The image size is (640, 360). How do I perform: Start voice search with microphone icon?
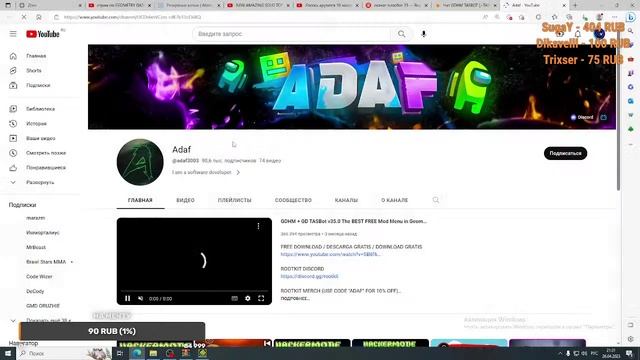click(424, 34)
